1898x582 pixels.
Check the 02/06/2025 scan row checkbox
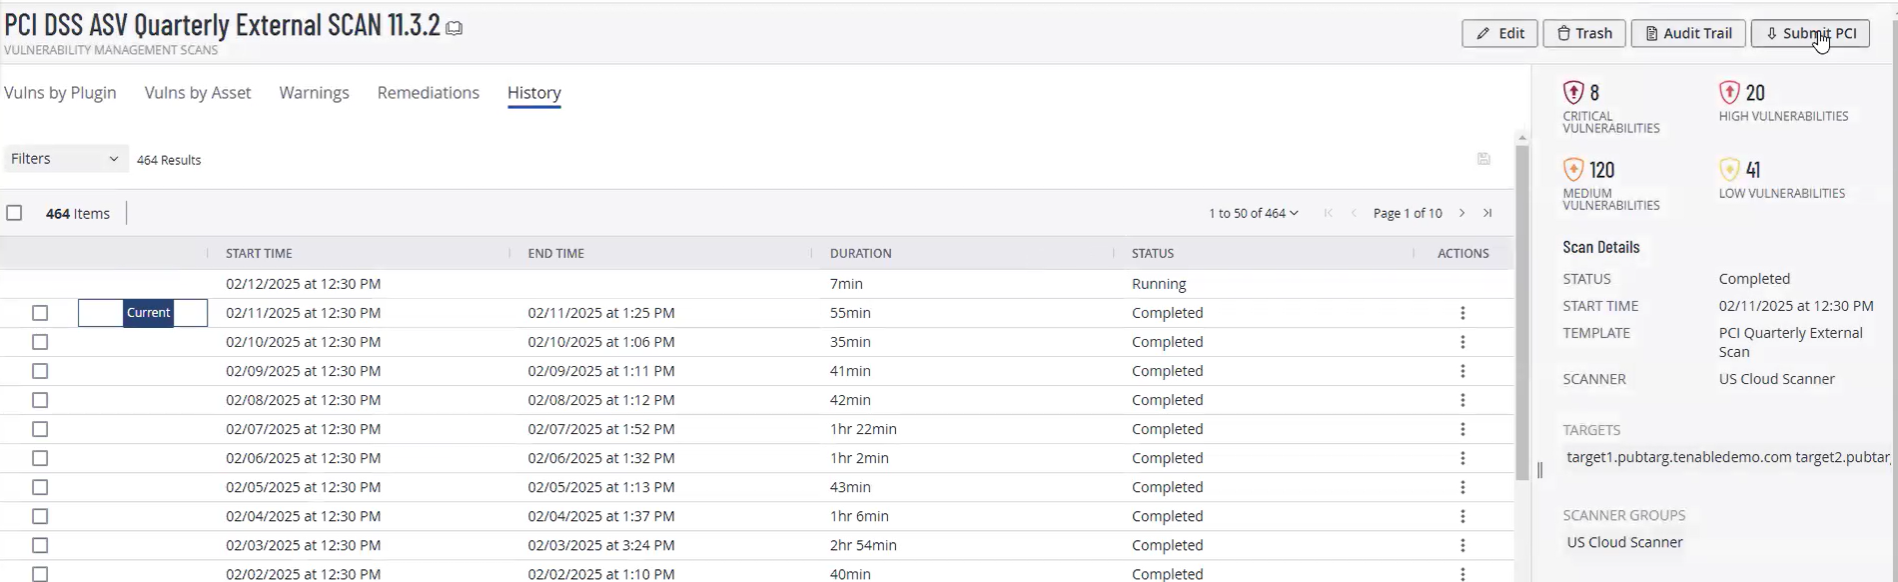pos(40,458)
